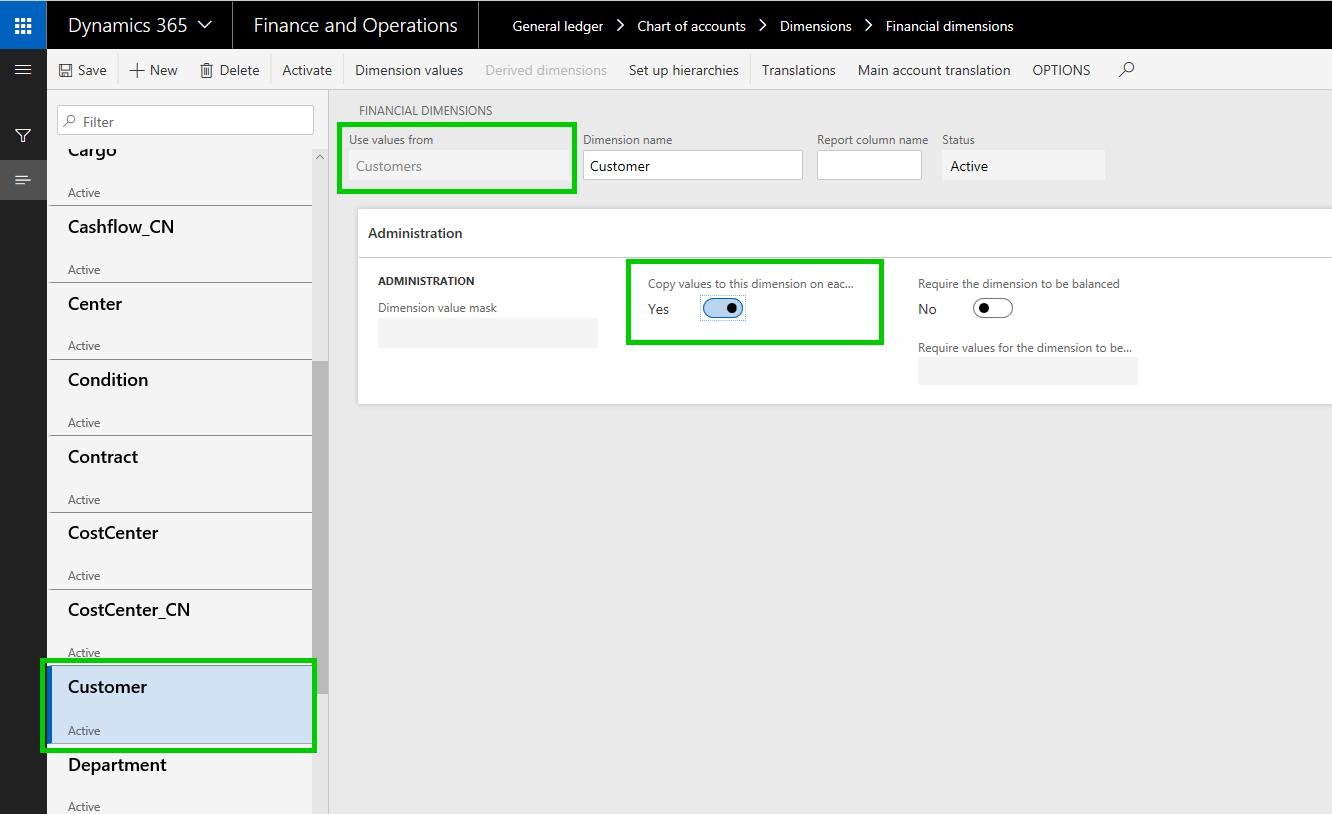
Task: Open the Use values from field
Action: (x=457, y=166)
